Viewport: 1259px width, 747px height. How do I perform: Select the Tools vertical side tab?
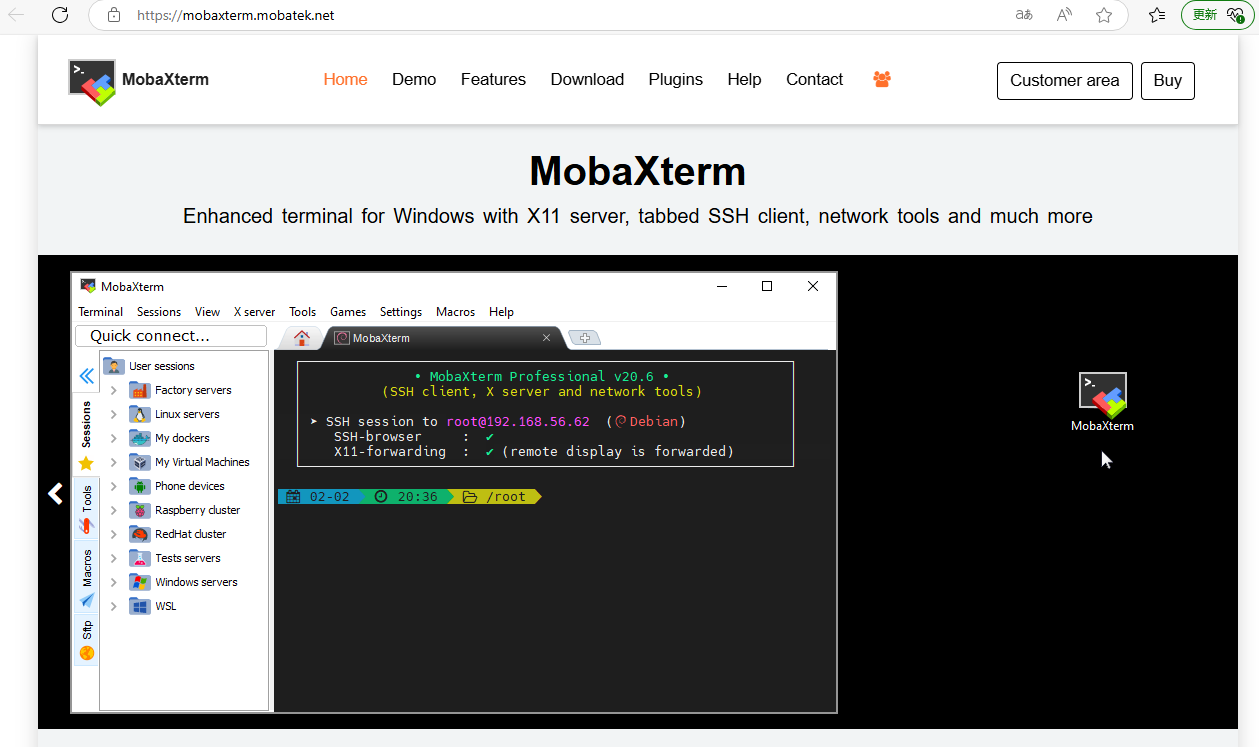[86, 508]
